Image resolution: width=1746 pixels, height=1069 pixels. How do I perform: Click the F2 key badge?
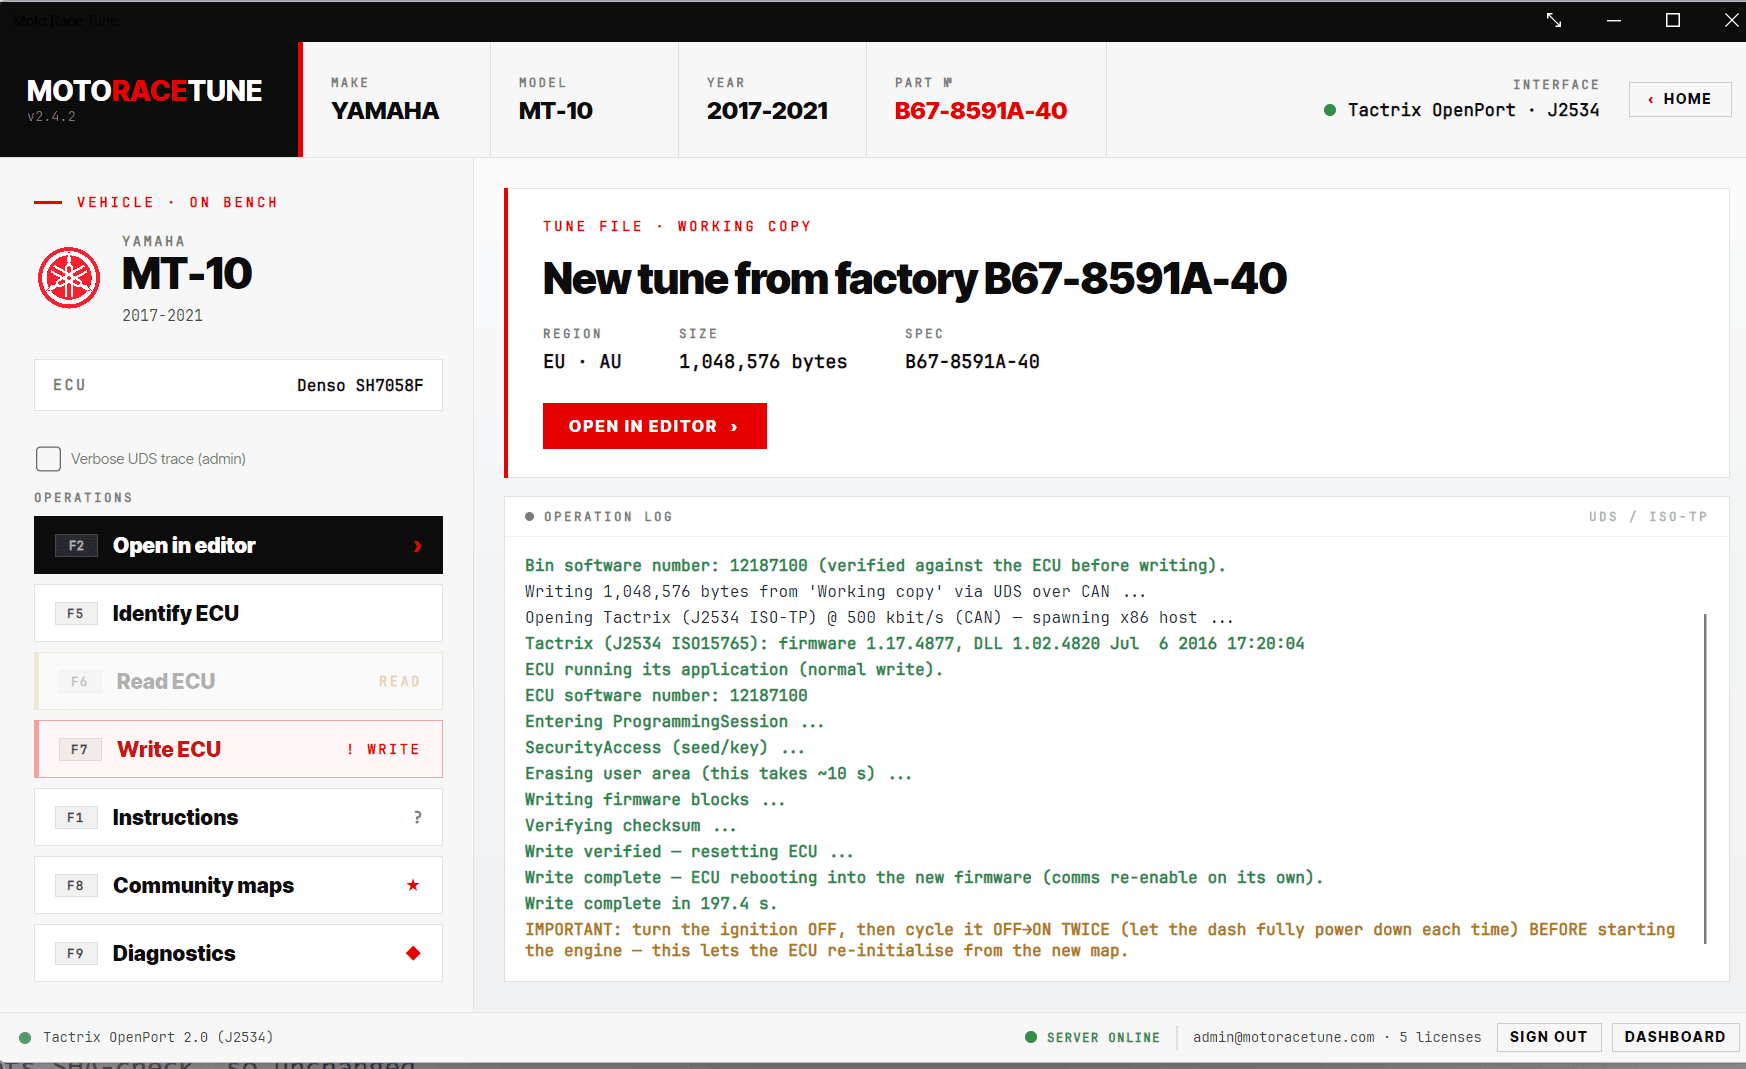pos(76,545)
